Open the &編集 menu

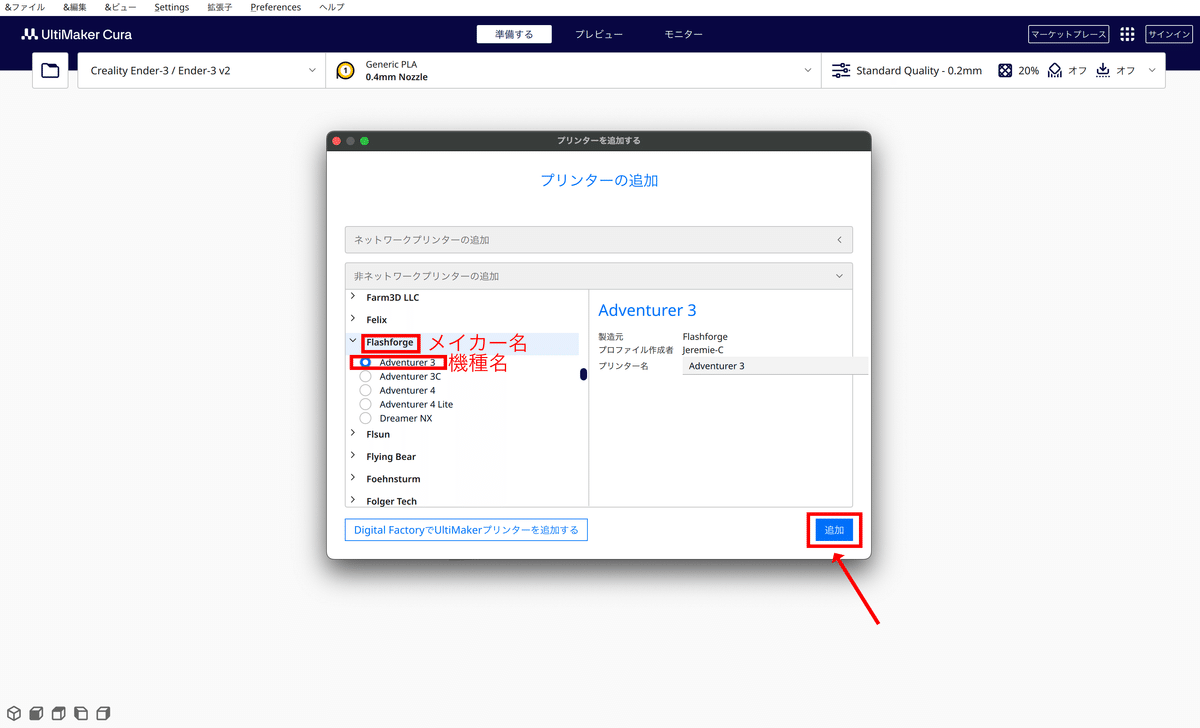coord(75,7)
